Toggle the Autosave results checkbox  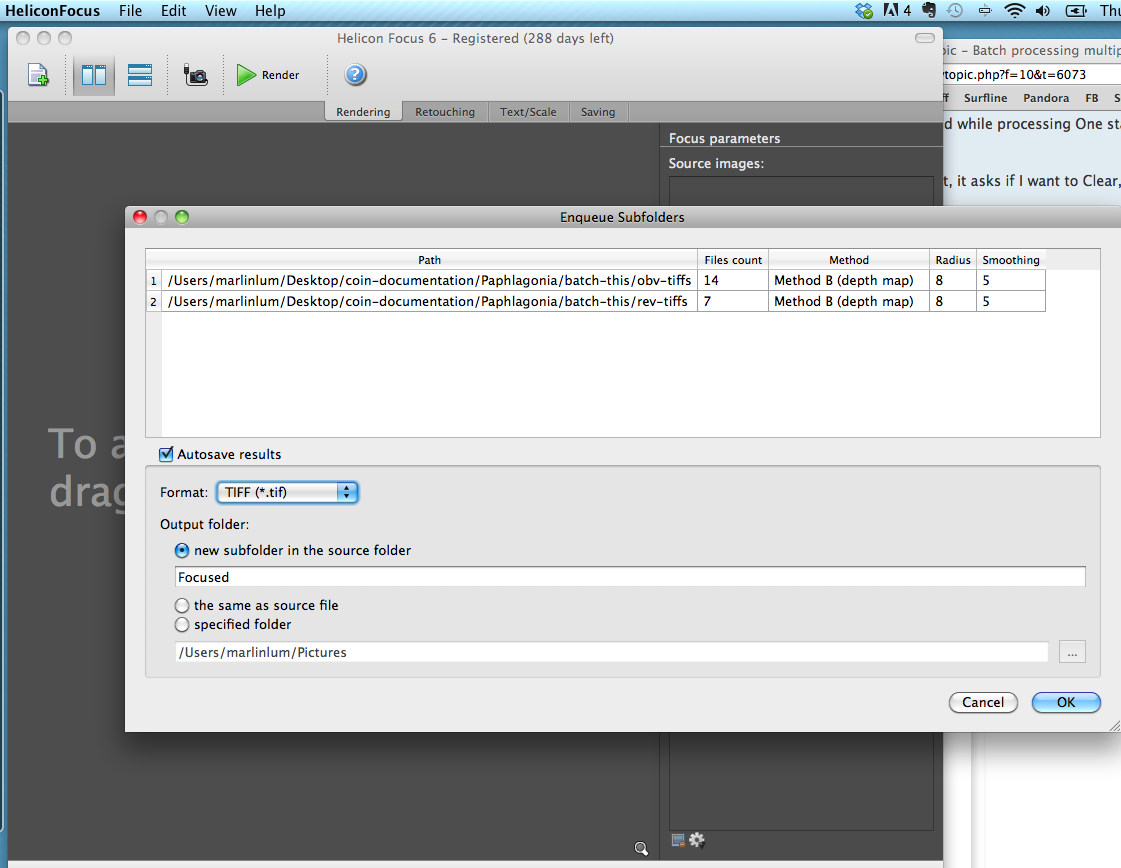click(x=166, y=454)
